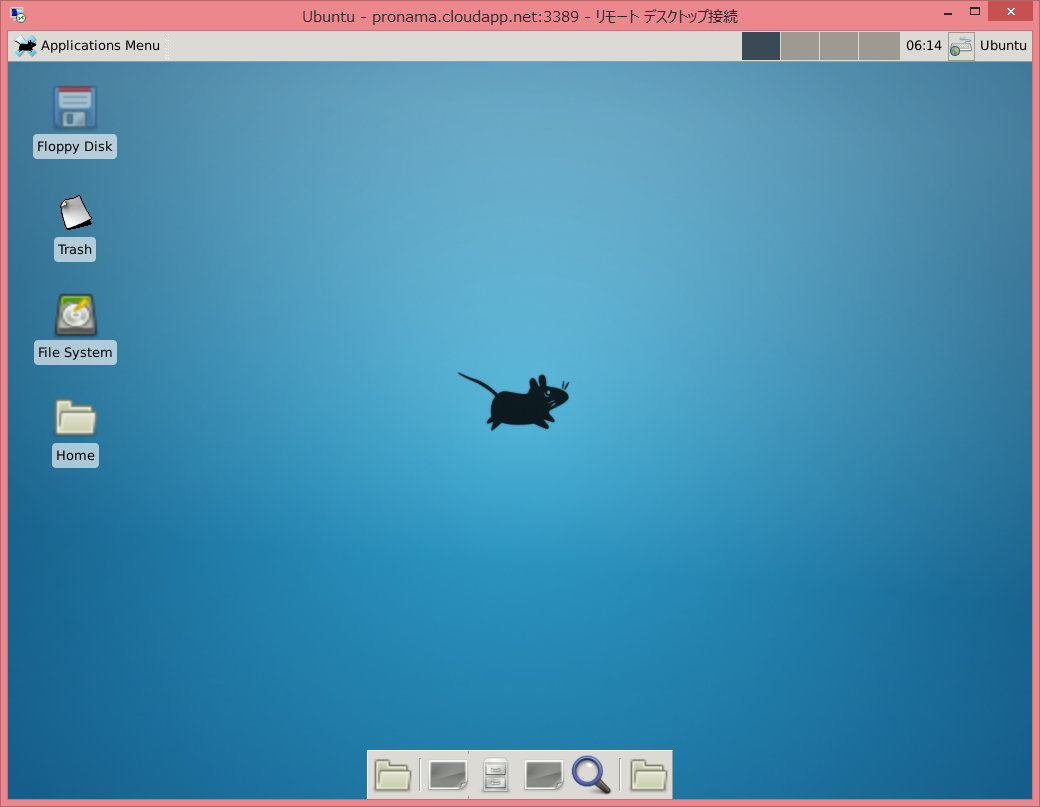Click the 06:14 clock in the panel
Viewport: 1040px width, 807px height.
coord(923,46)
